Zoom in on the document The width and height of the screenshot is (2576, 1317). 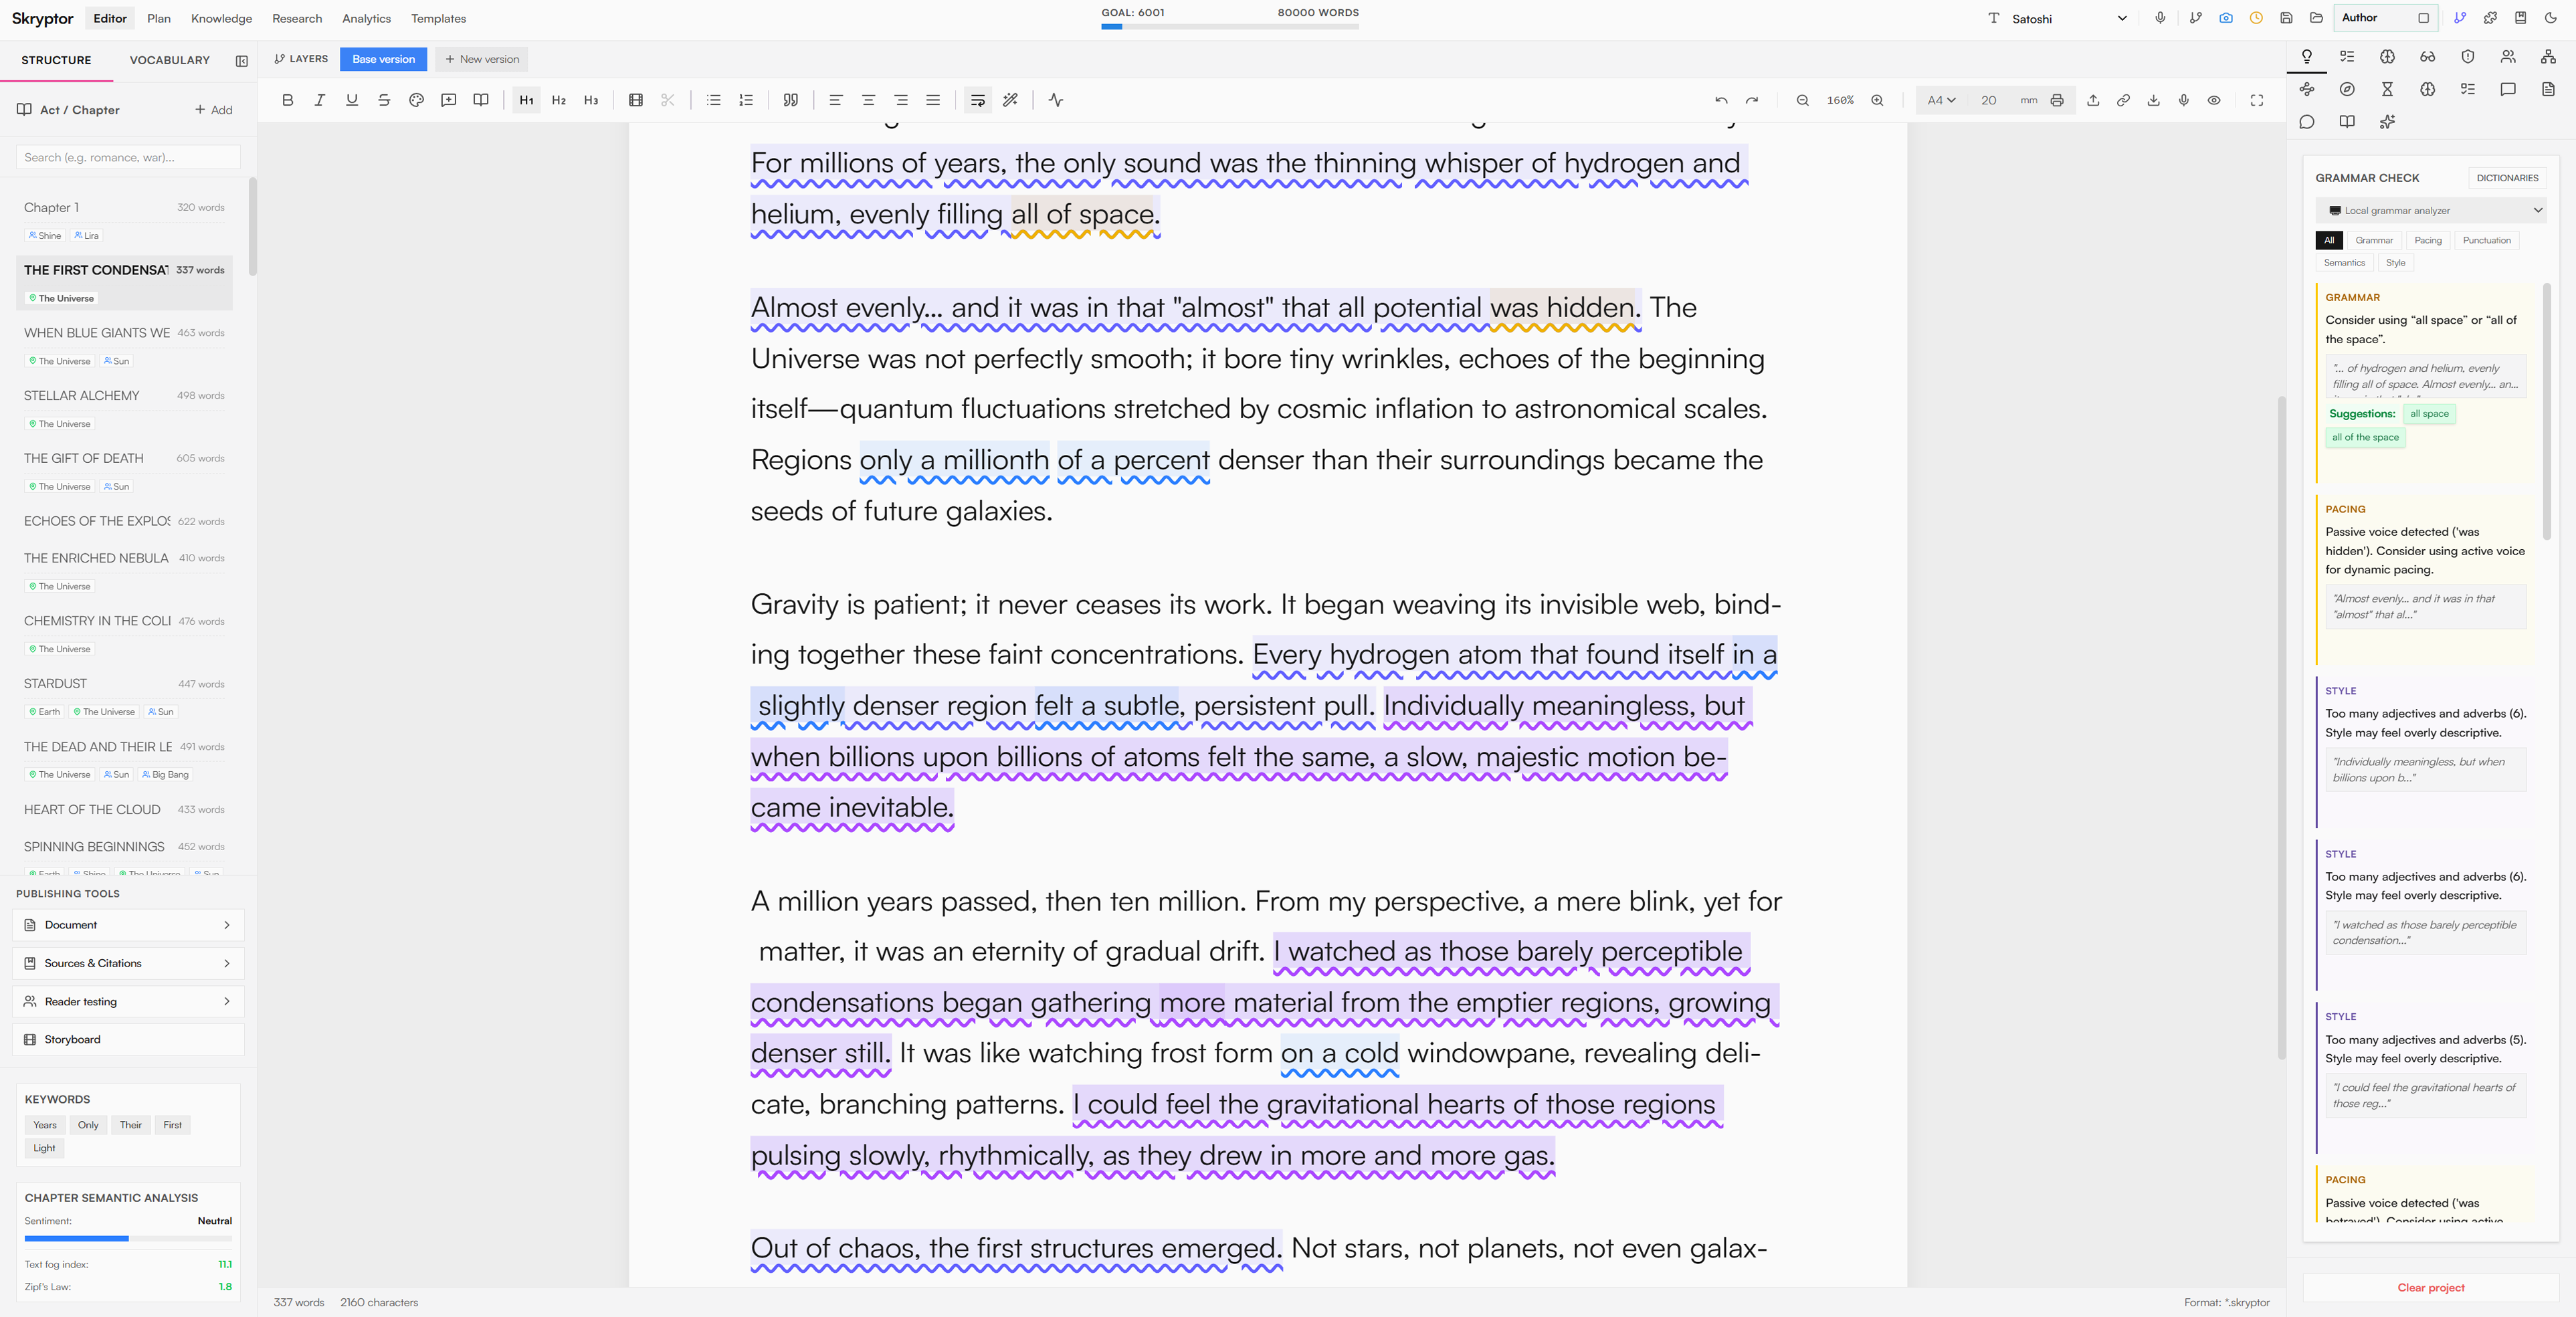pos(1877,100)
